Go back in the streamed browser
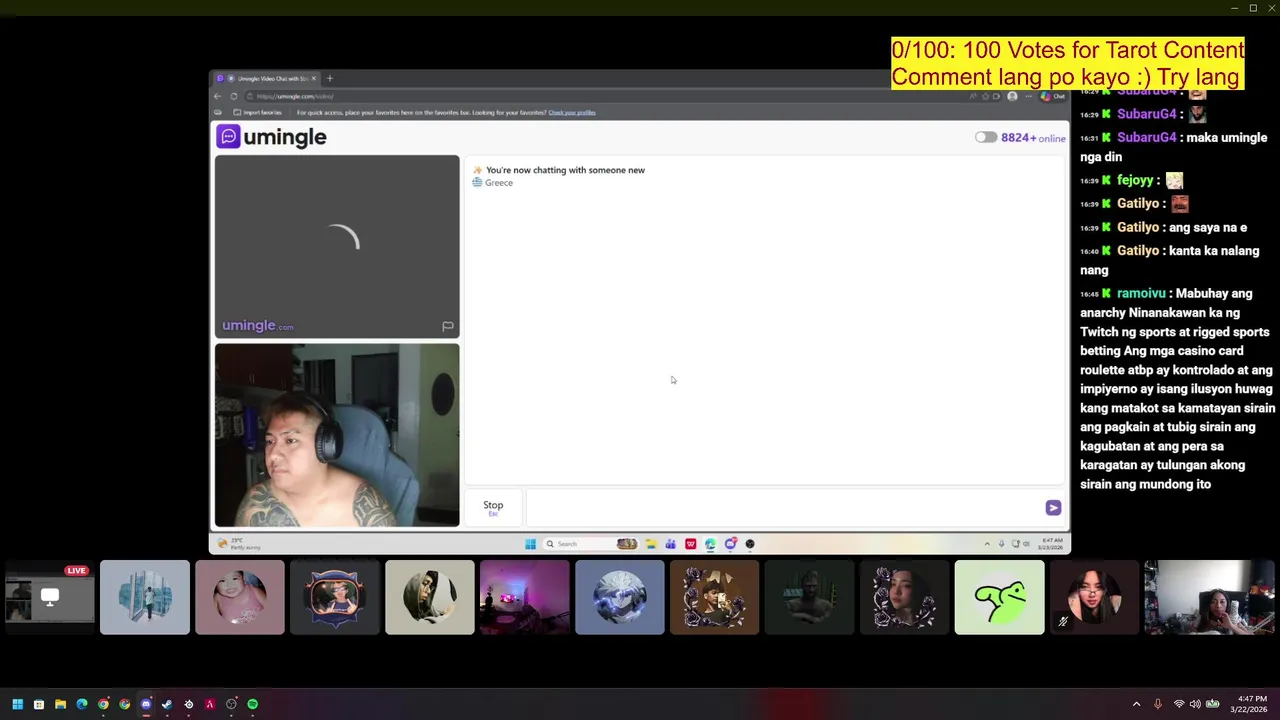 (x=218, y=96)
